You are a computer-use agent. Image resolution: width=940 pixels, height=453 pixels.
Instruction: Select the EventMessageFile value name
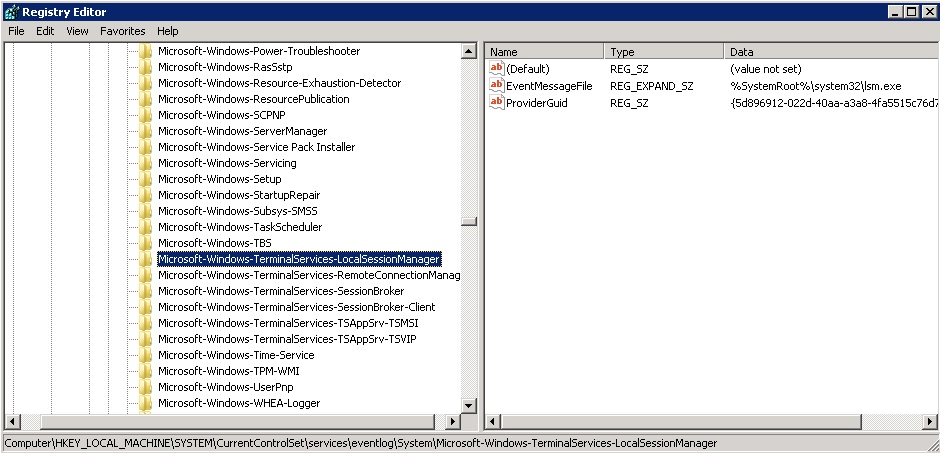point(549,86)
